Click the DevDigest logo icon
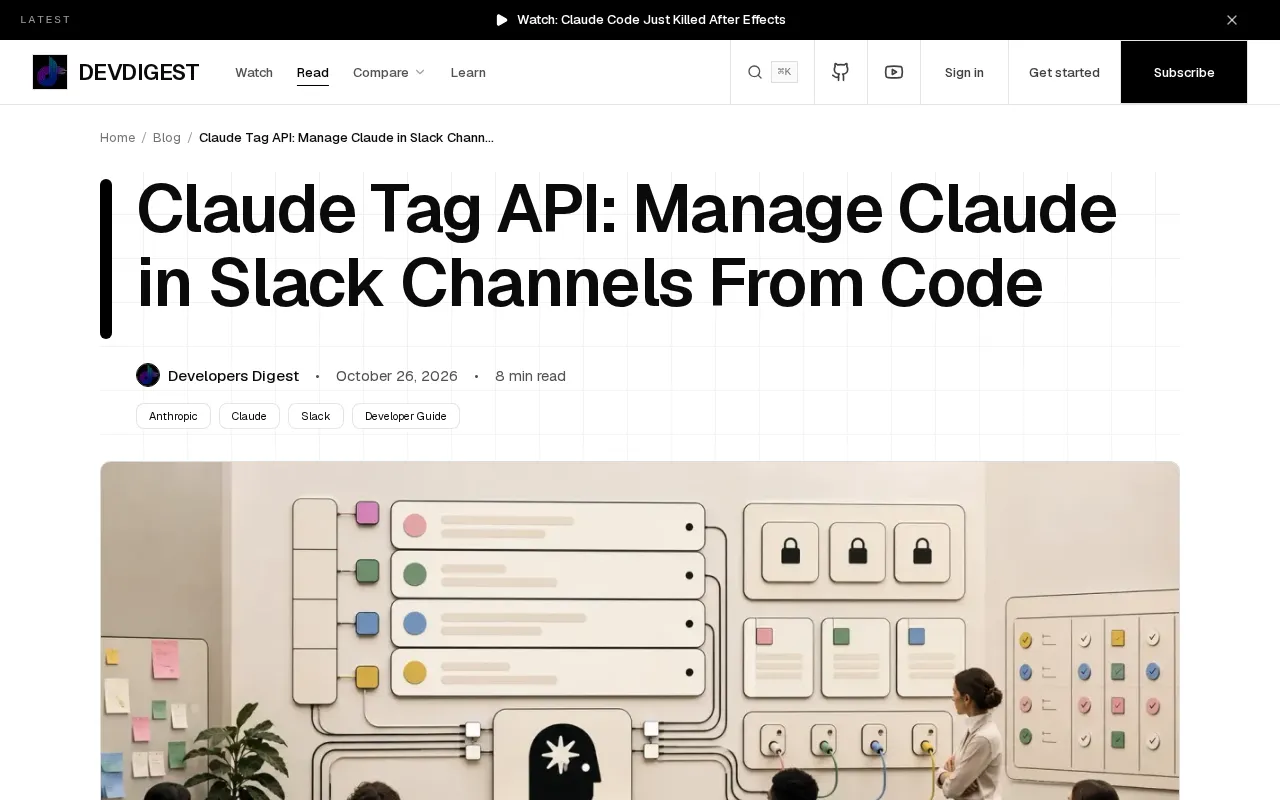The image size is (1280, 800). [50, 72]
